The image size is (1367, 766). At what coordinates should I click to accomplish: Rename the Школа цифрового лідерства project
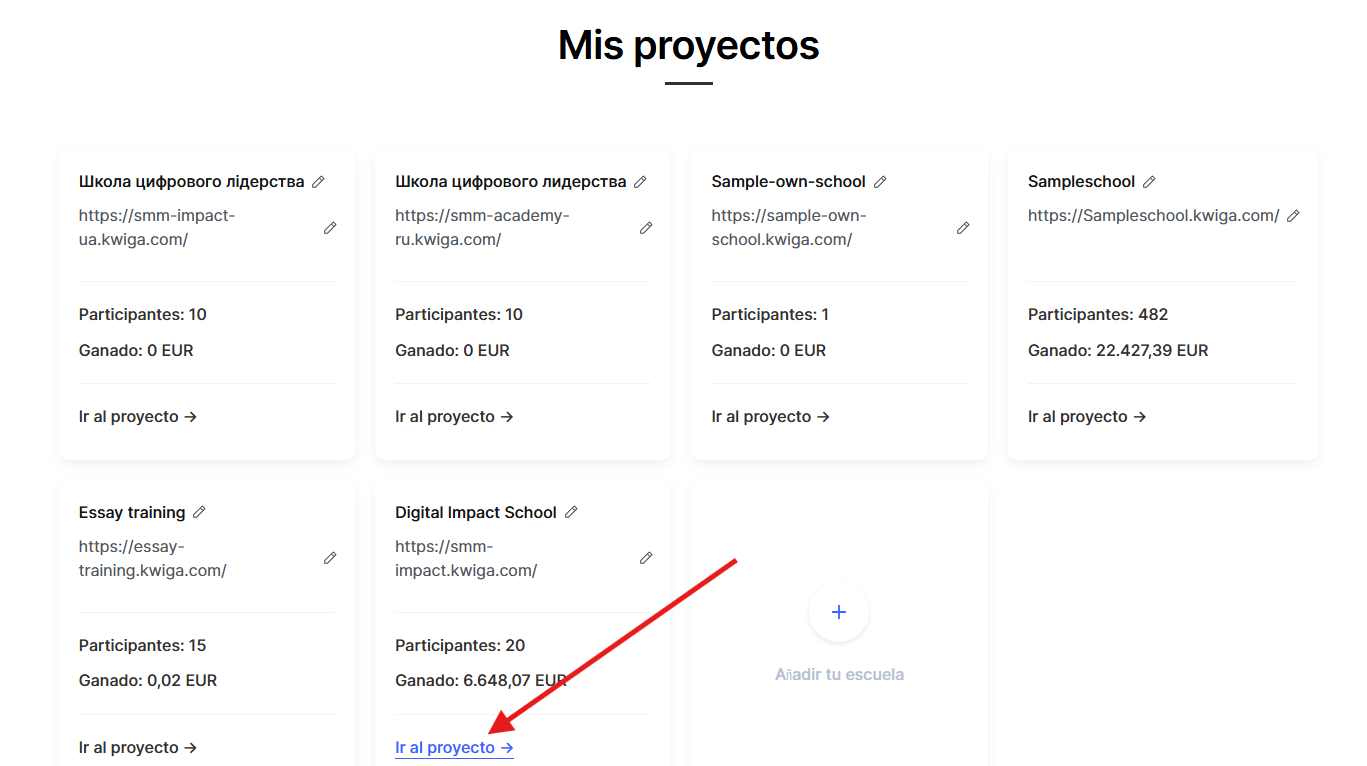point(318,182)
